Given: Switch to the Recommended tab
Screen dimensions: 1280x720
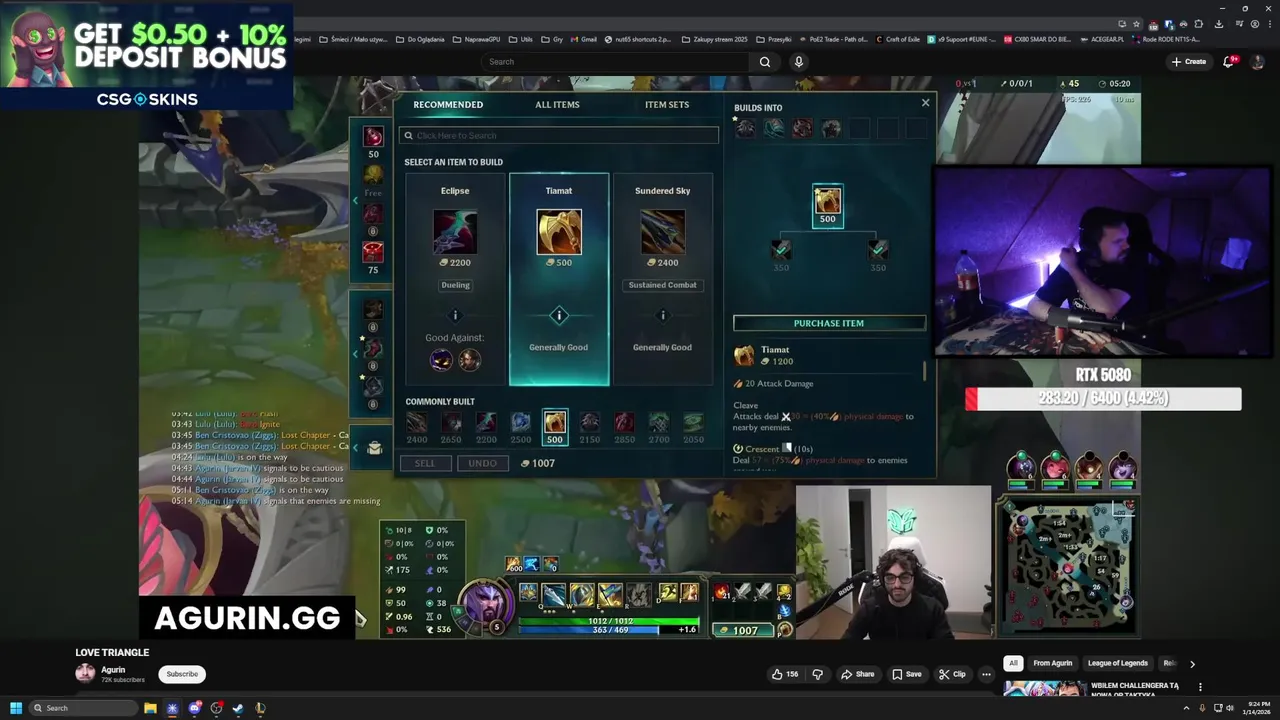Looking at the screenshot, I should point(448,104).
